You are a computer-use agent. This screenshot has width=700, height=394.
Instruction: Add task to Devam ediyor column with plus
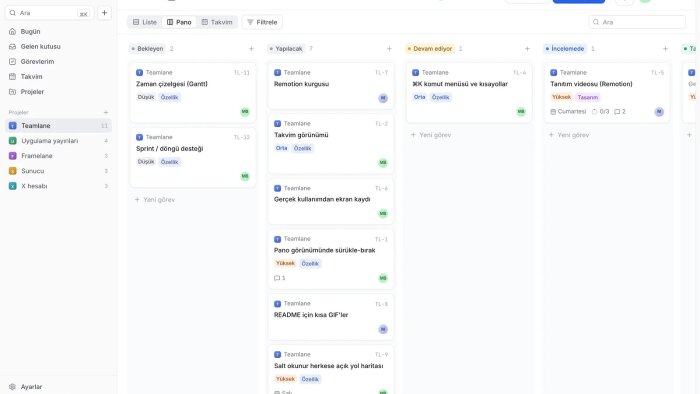[x=527, y=49]
